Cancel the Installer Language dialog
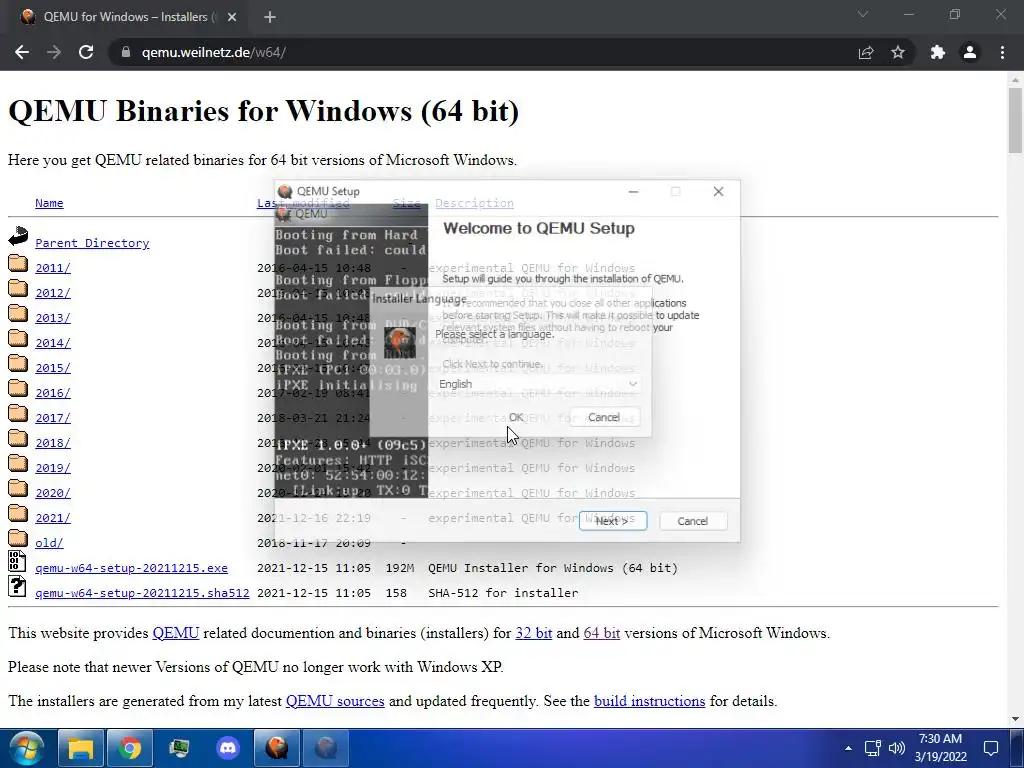Screen dimensions: 1024x768 tap(604, 417)
